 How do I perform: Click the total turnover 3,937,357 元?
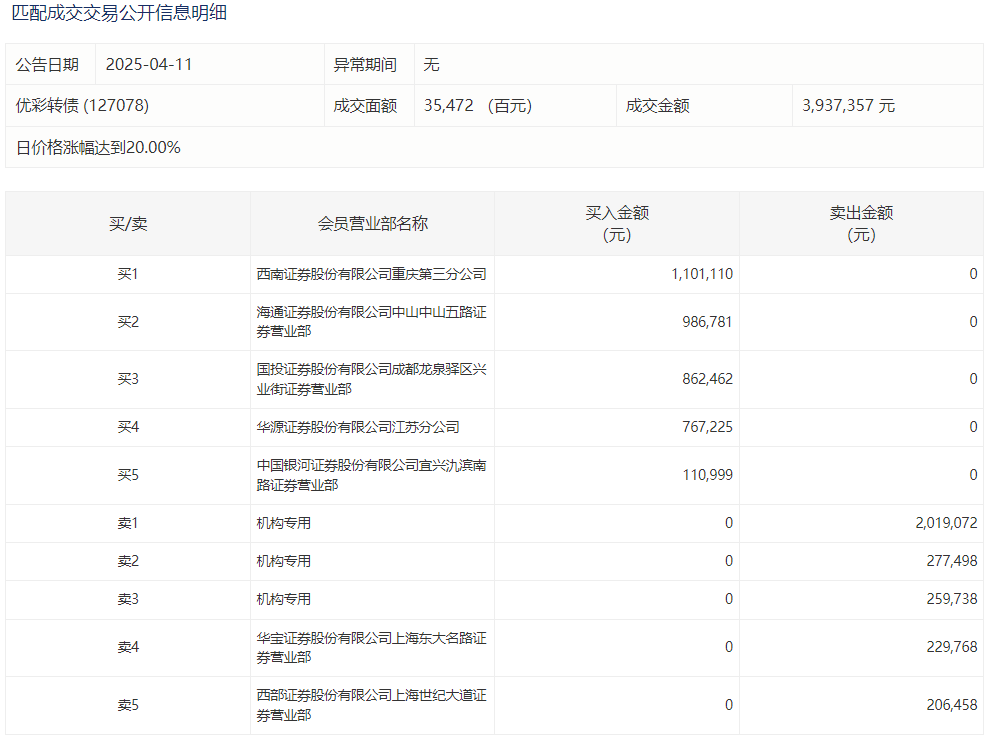tap(848, 105)
